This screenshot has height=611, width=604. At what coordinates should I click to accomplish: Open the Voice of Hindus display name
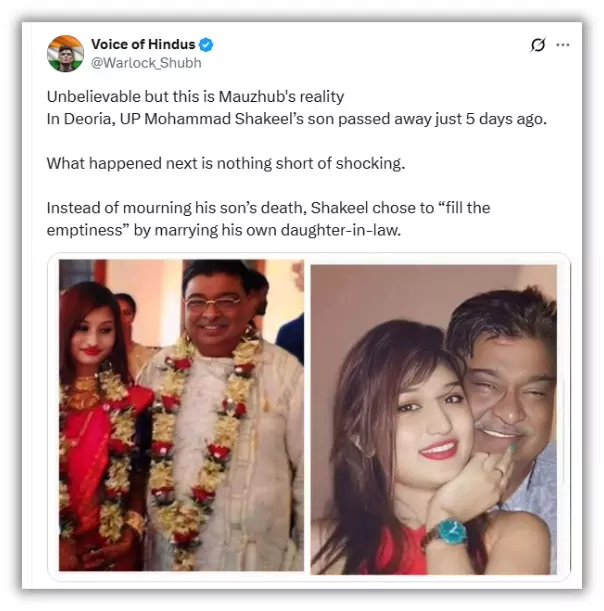143,44
